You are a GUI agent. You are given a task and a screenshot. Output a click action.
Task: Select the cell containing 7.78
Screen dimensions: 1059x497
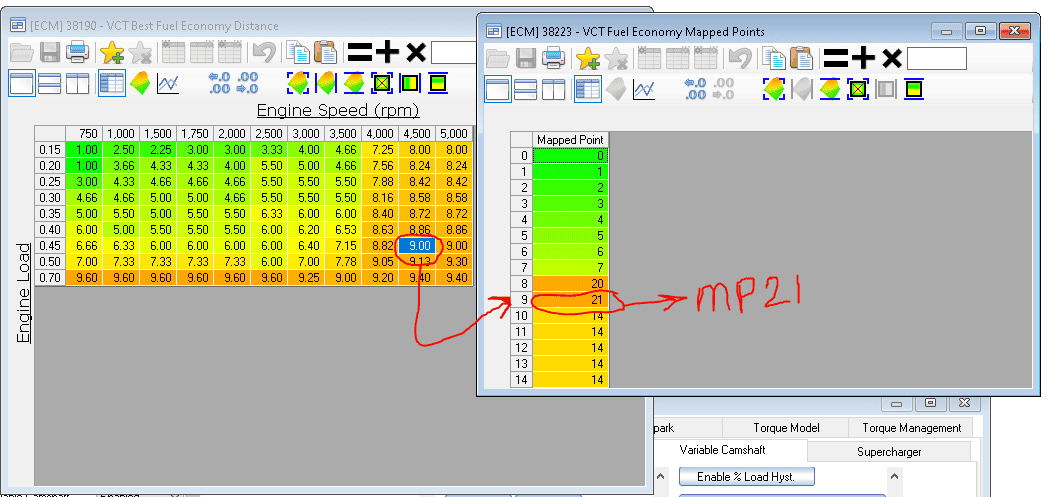343,262
